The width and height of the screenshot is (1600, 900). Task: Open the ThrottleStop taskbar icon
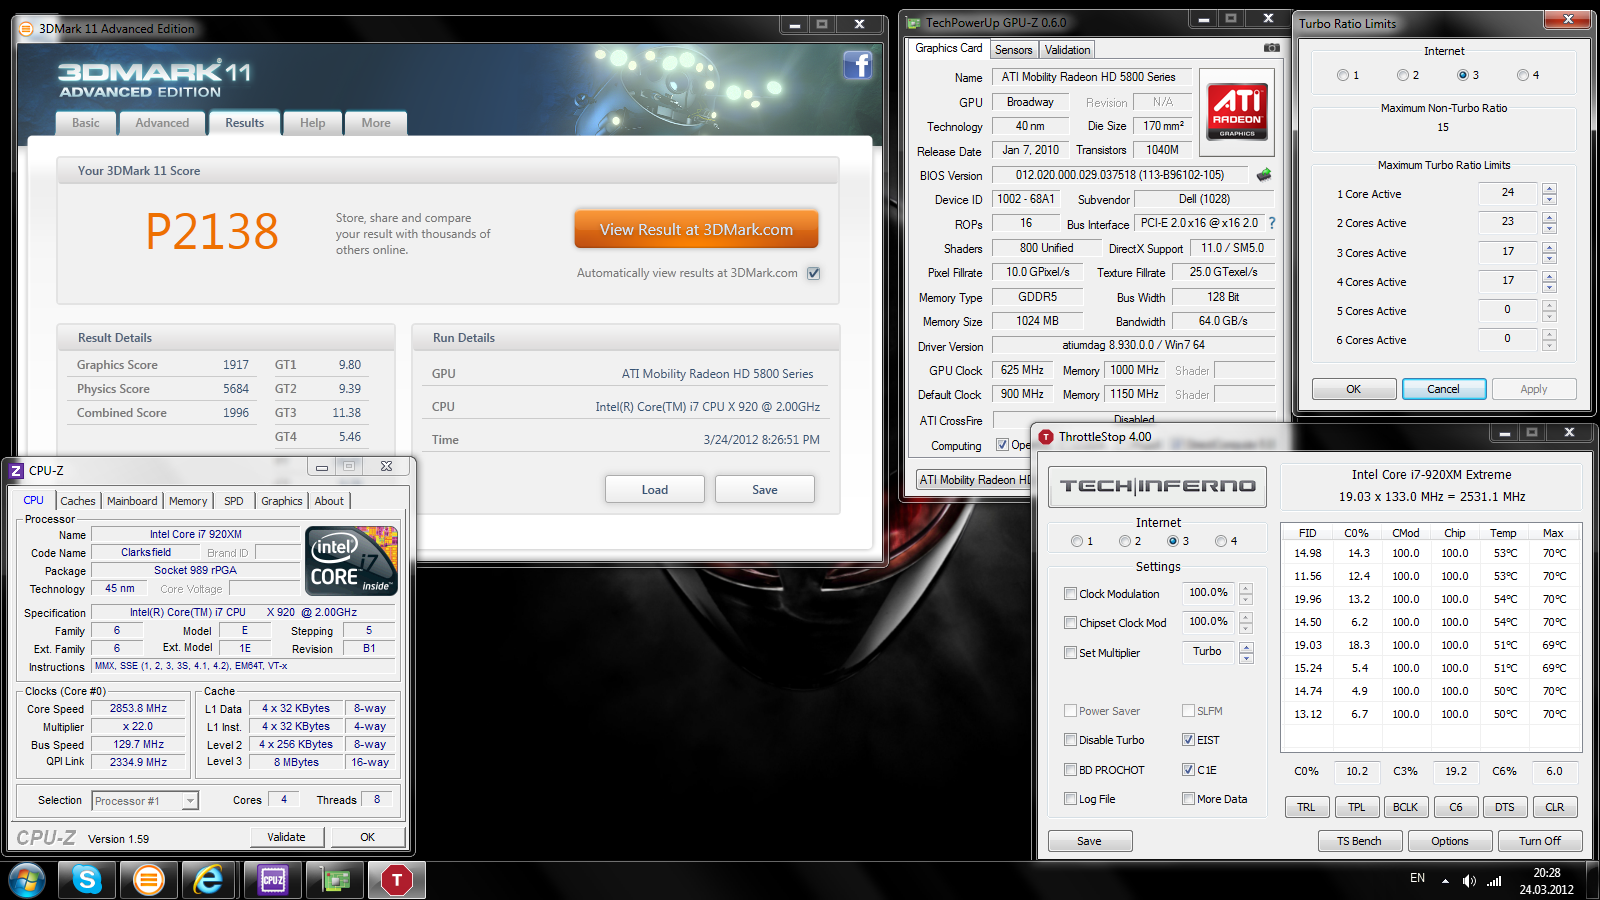(397, 880)
